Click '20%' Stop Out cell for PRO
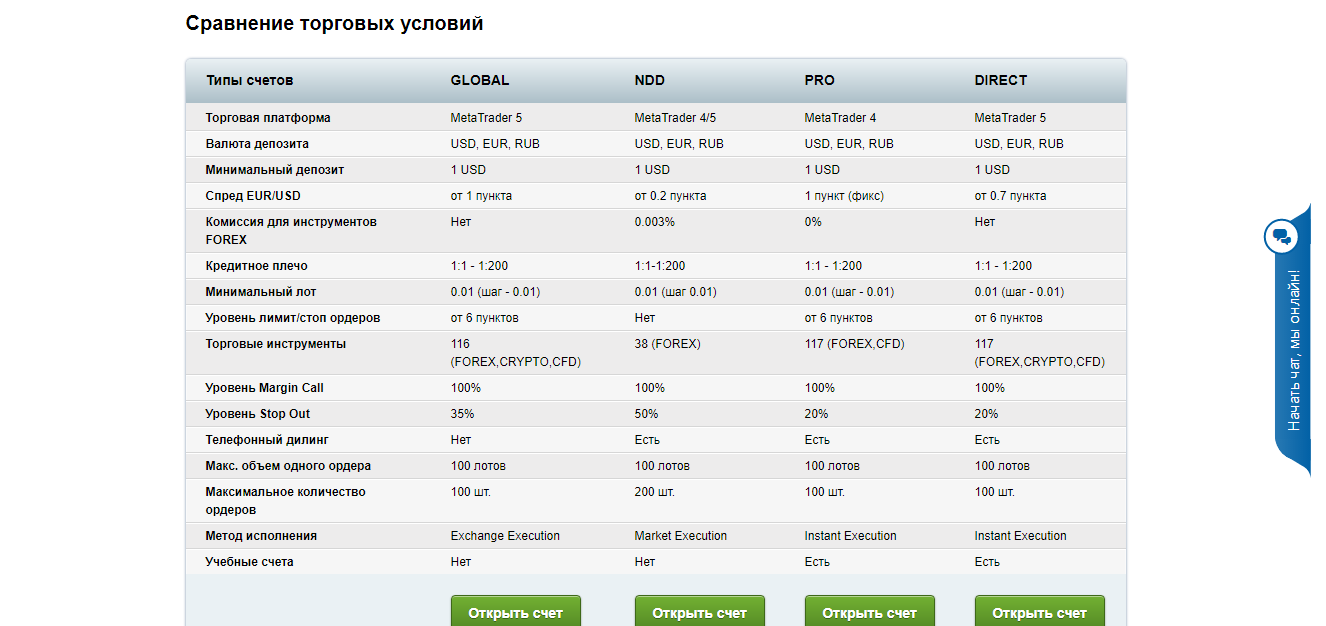 tap(817, 414)
